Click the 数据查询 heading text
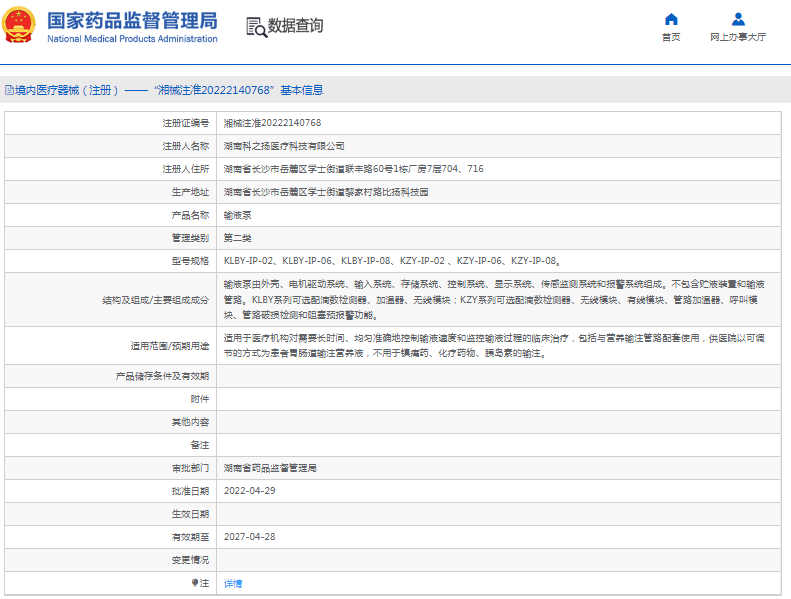The image size is (791, 599). coord(297,26)
